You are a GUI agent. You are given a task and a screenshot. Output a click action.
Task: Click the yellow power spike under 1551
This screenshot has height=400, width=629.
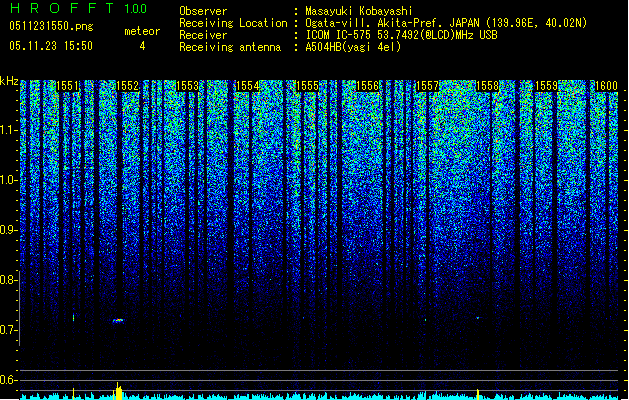[73, 394]
